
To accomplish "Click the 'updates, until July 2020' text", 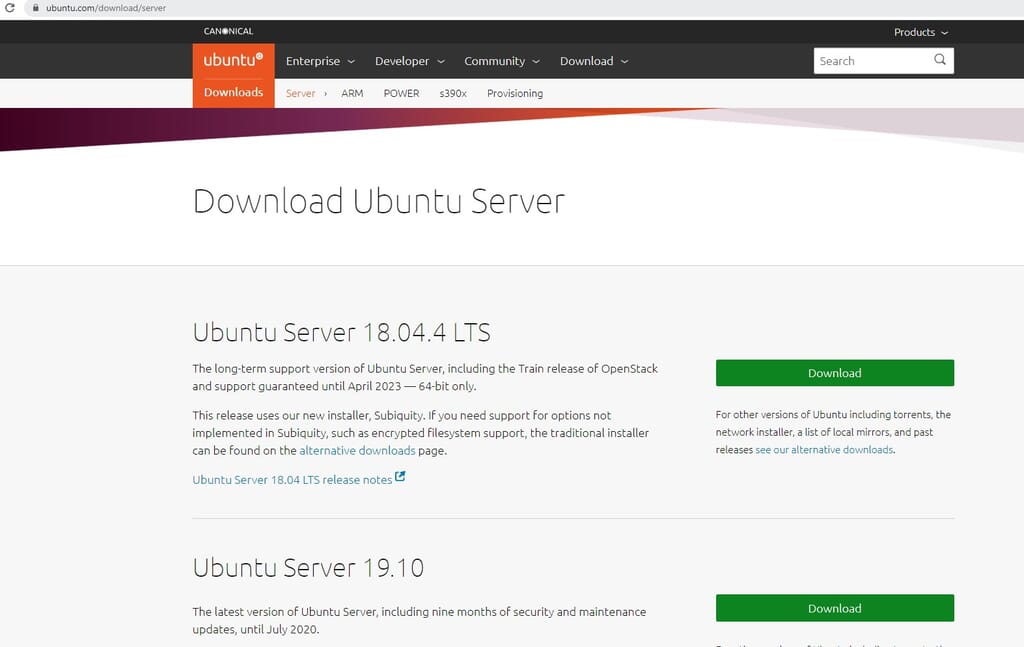I will point(255,630).
